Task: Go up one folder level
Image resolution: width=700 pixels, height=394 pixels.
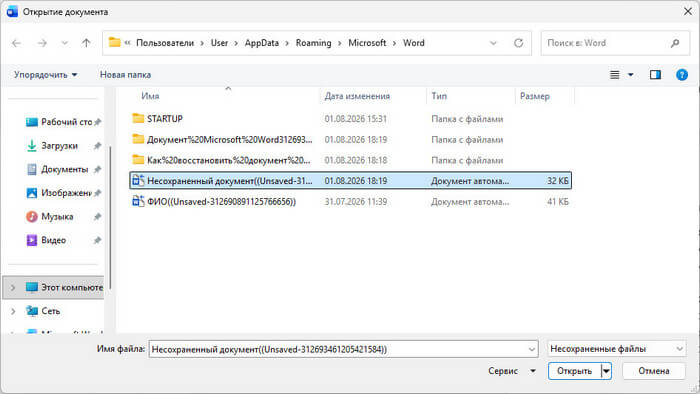Action: (86, 43)
